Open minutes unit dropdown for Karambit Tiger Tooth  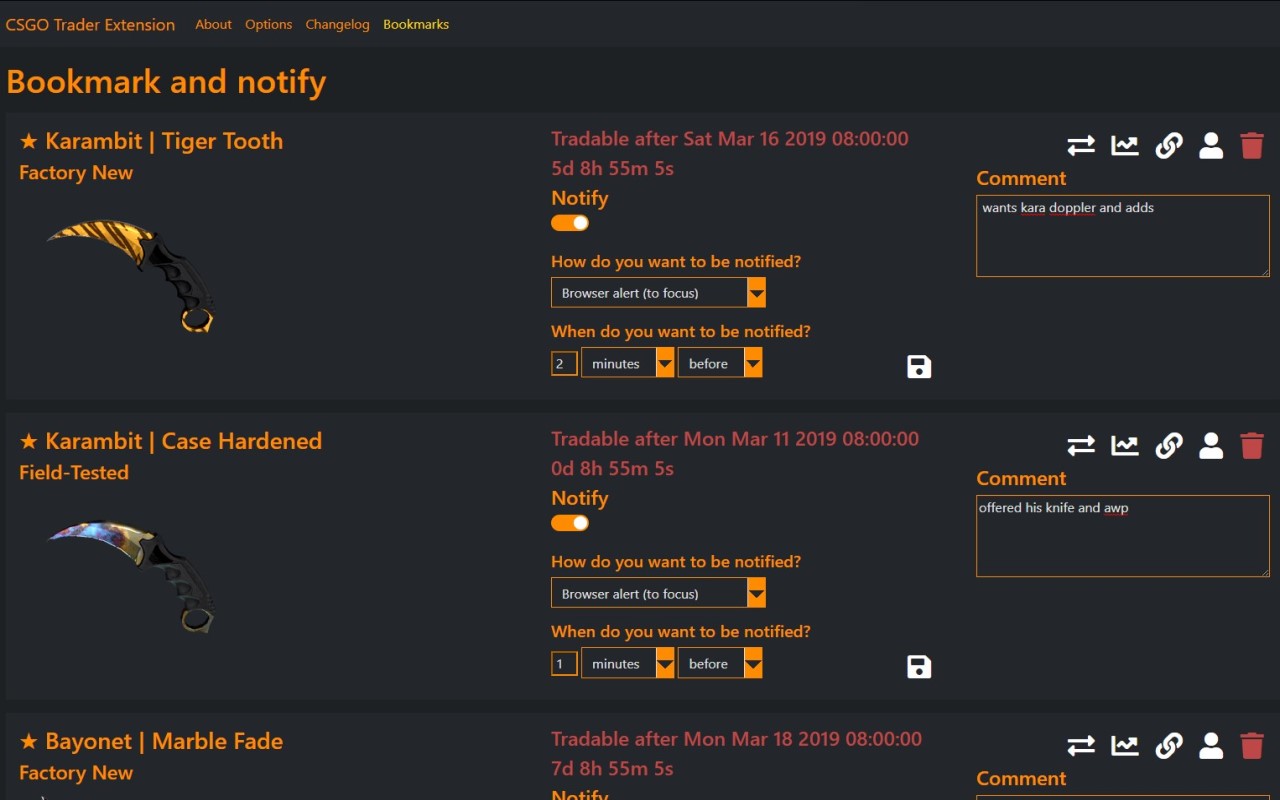point(627,363)
